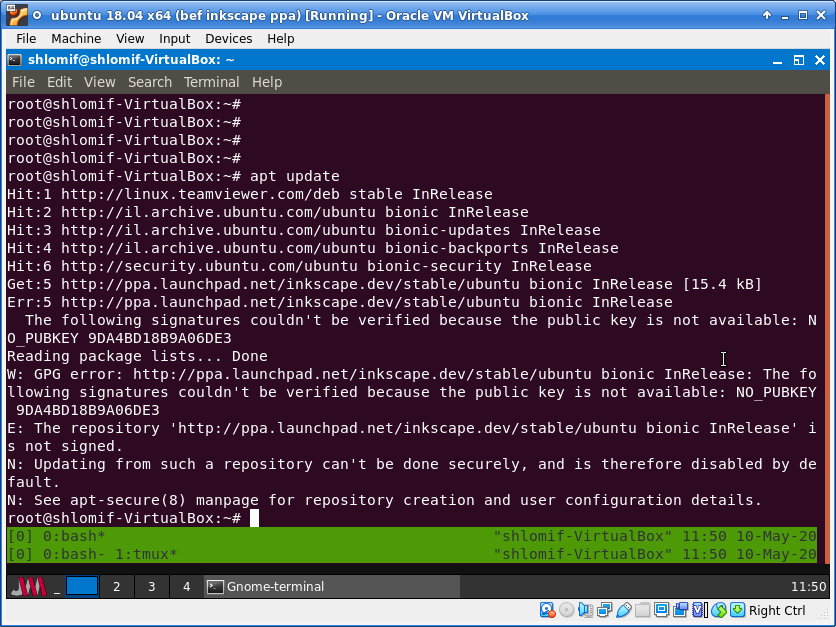Open the VirtualBox File menu
The width and height of the screenshot is (836, 627).
tap(26, 39)
